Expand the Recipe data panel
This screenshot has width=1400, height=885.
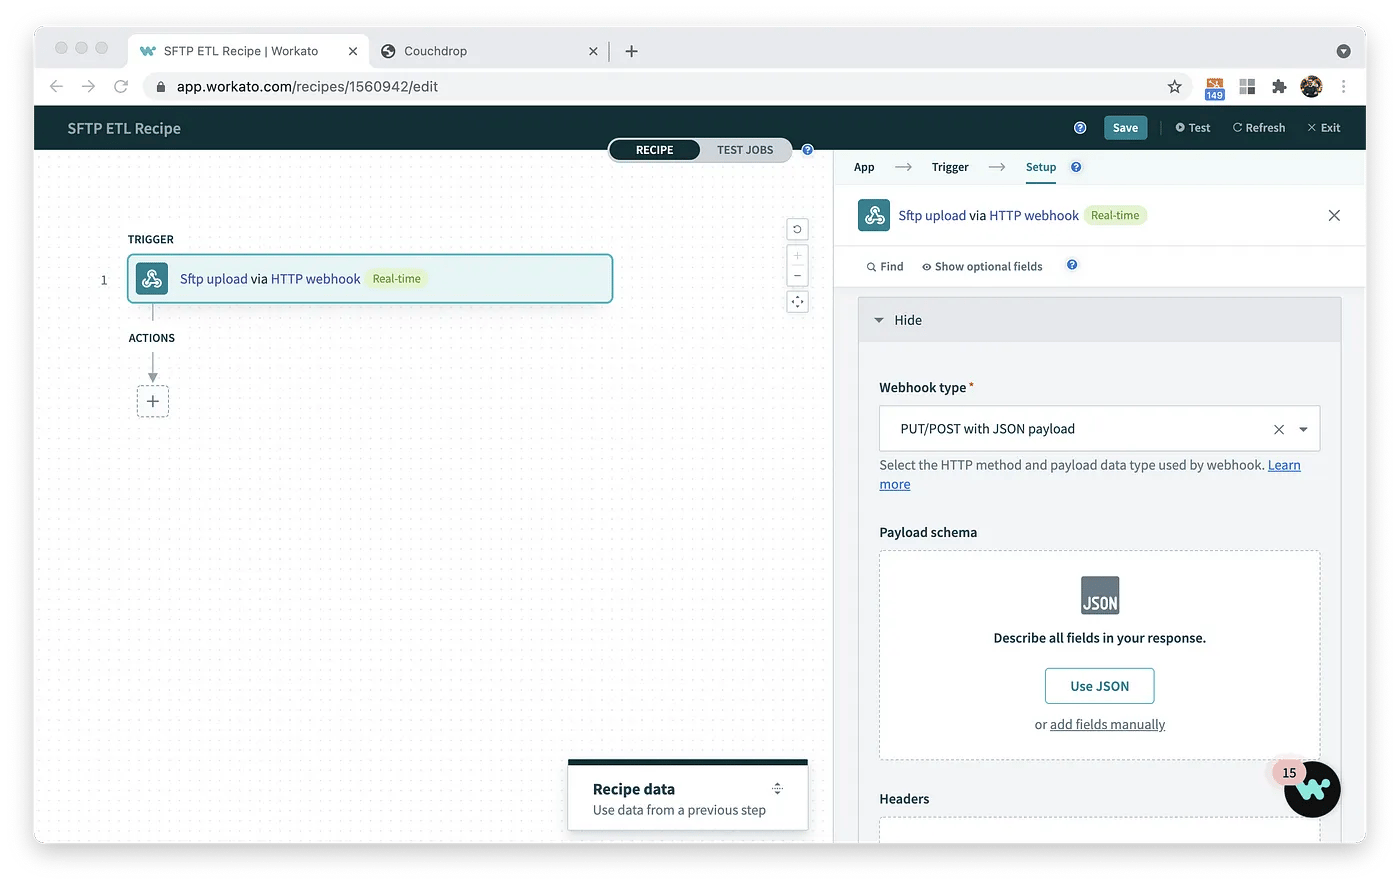[x=777, y=789]
